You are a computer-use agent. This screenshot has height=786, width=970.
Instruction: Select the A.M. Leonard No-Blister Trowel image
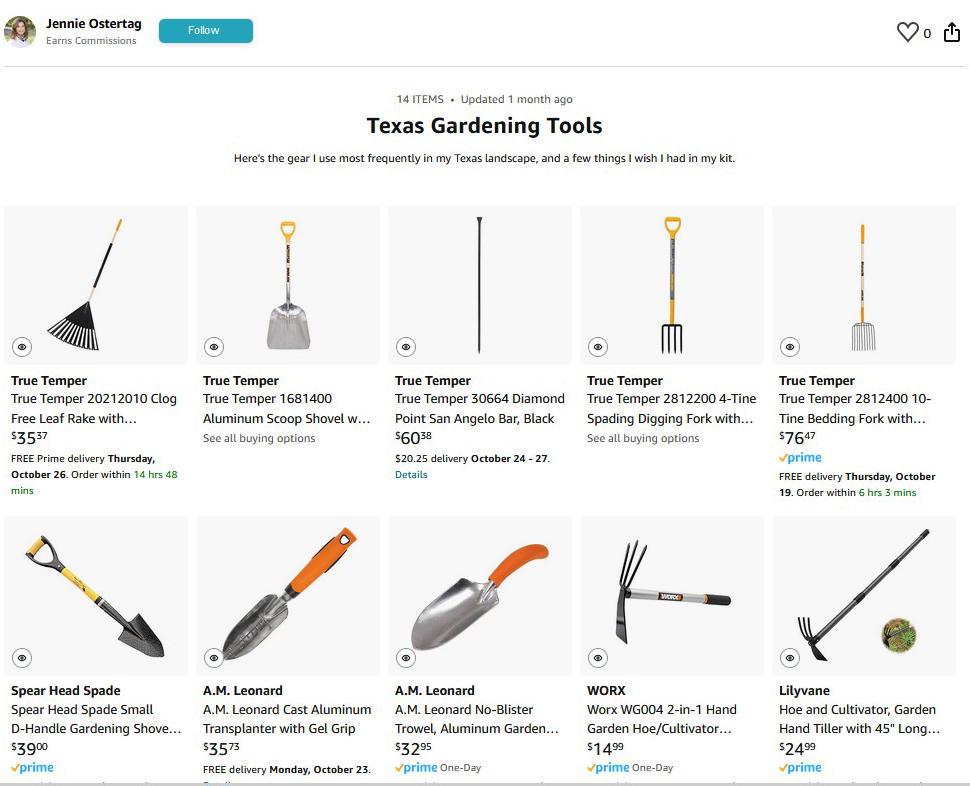point(479,596)
